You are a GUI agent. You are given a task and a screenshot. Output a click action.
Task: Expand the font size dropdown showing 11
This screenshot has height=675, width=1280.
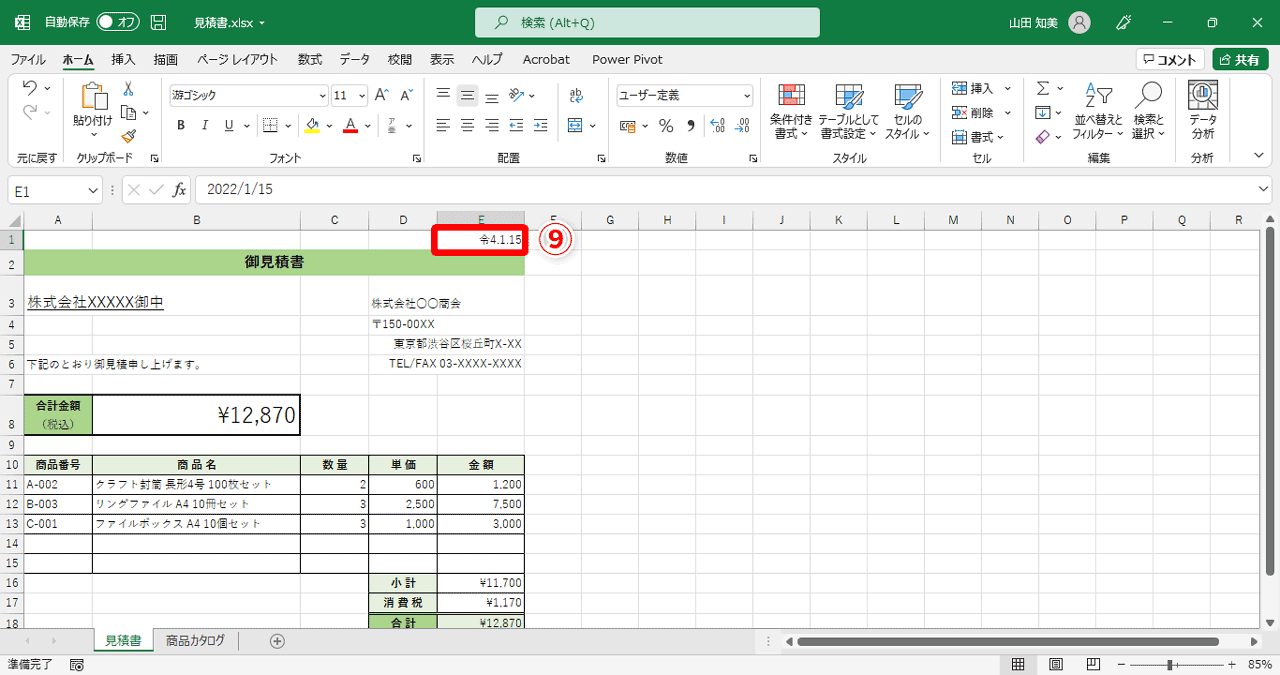pos(362,94)
